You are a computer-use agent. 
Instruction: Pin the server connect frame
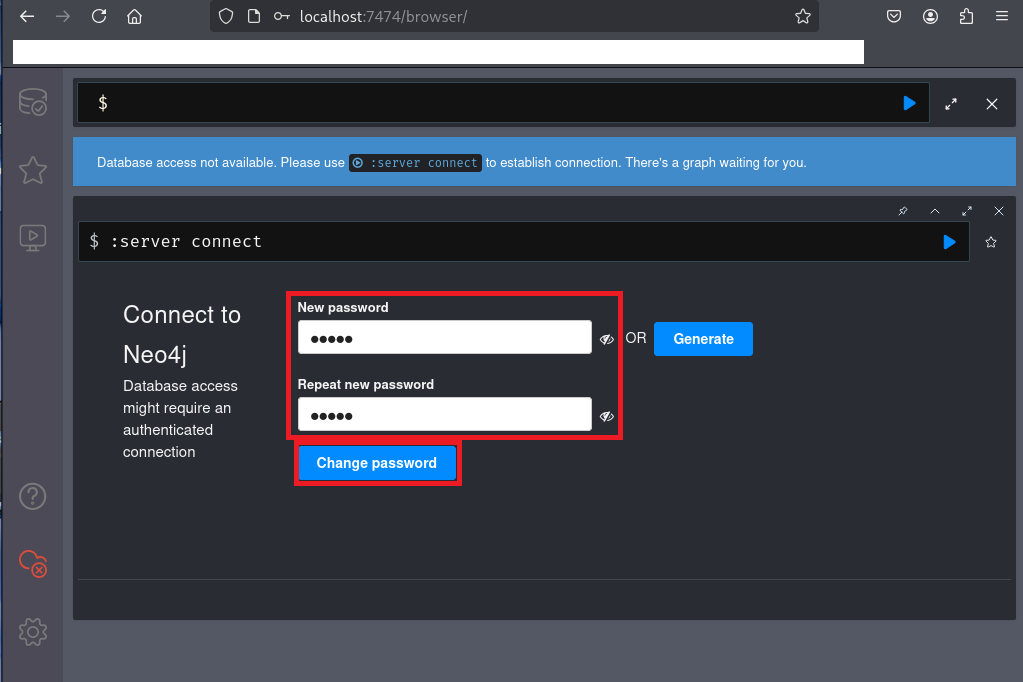(903, 211)
